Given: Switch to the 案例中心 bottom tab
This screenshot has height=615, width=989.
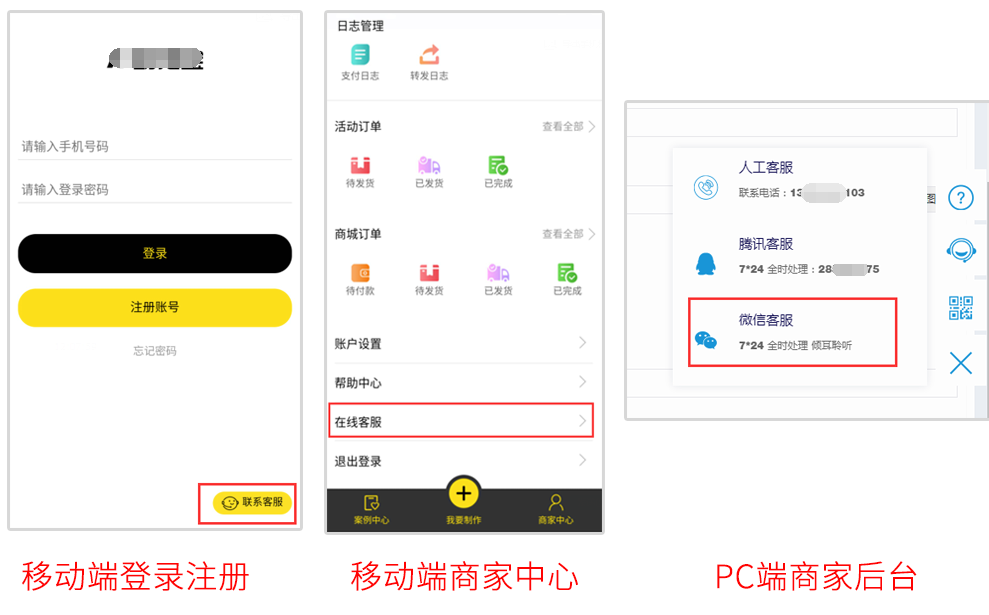Looking at the screenshot, I should tap(372, 510).
